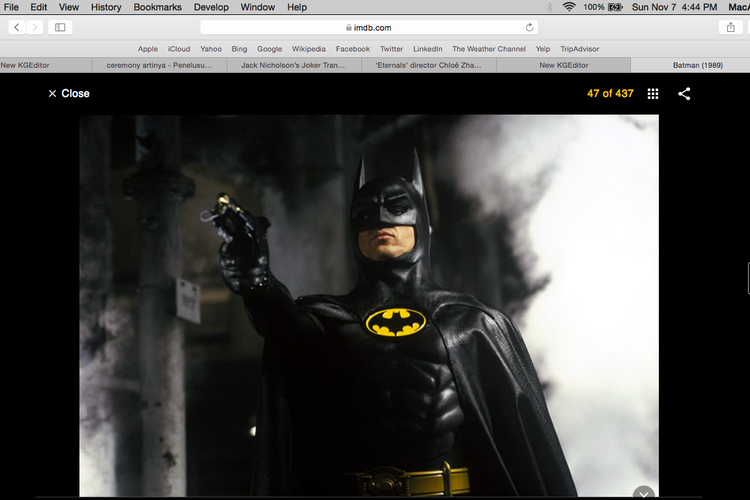Switch to the 'Eternals' director Chloé Zhao tab
This screenshot has width=750, height=500.
[x=428, y=65]
